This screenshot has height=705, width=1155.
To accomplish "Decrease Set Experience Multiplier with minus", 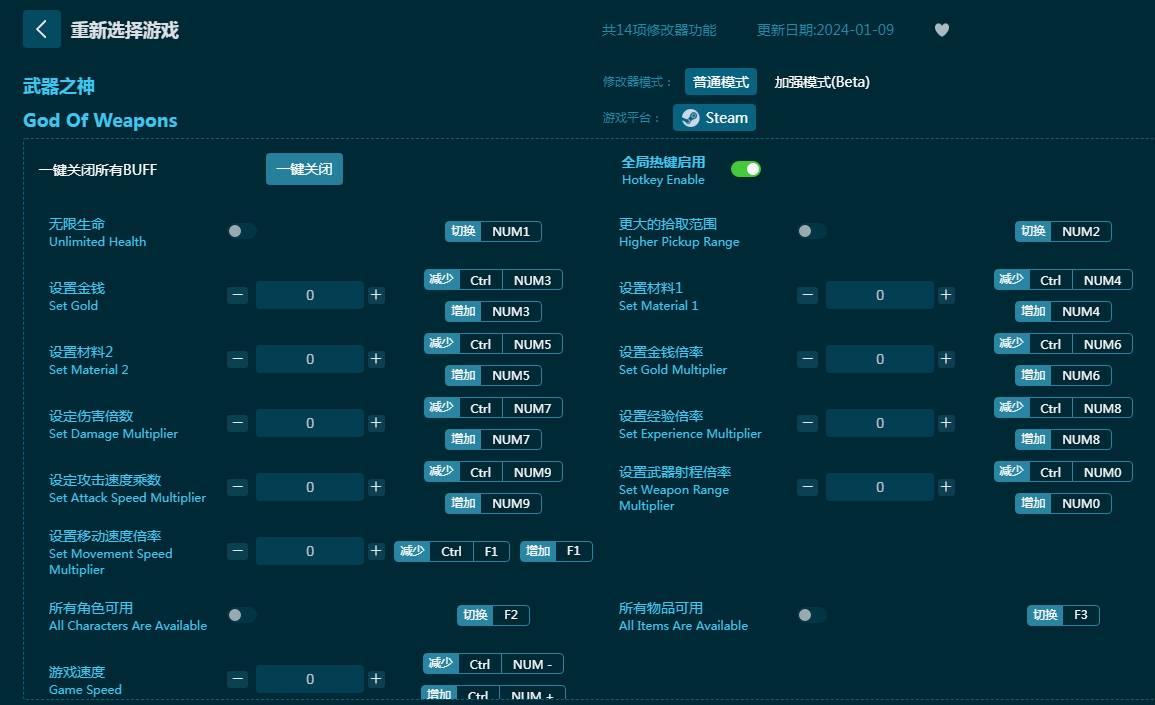I will coord(807,424).
